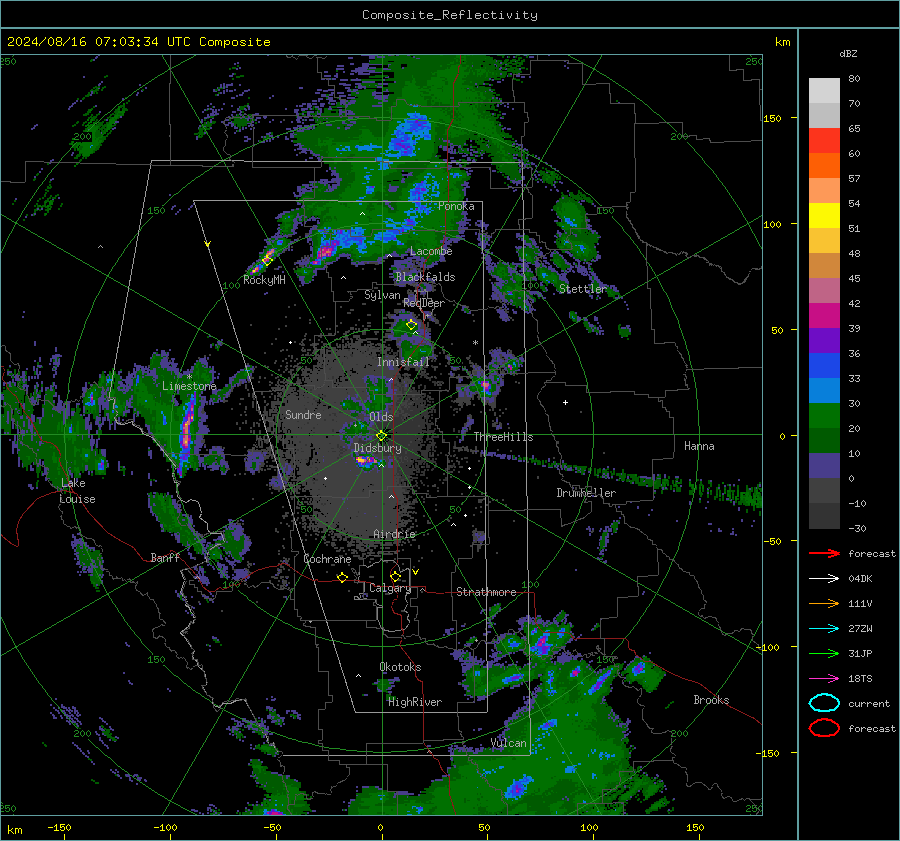Click the Brooks label
Screen dimensions: 900x841
[x=711, y=700]
